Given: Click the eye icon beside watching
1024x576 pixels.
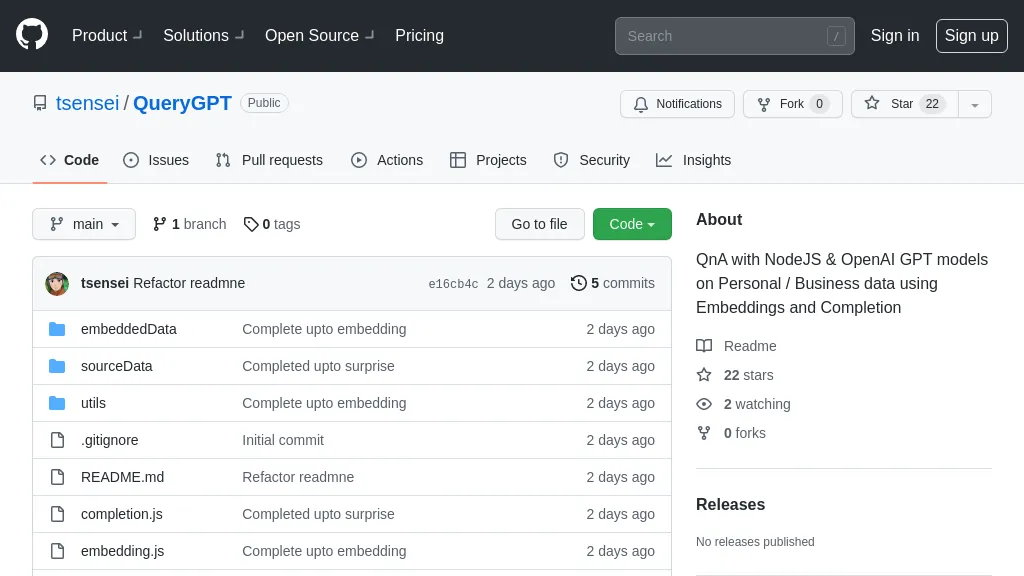Looking at the screenshot, I should (x=704, y=404).
